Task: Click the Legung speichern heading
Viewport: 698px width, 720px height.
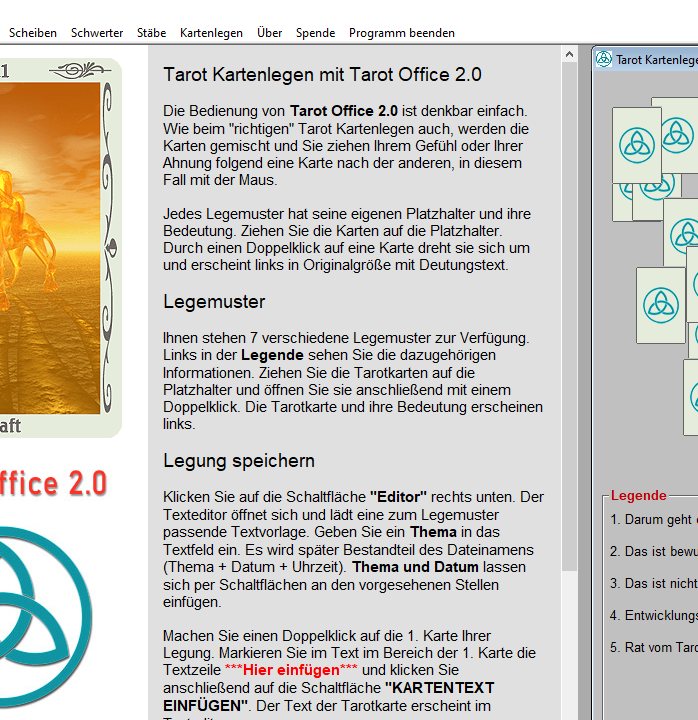Action: (239, 461)
